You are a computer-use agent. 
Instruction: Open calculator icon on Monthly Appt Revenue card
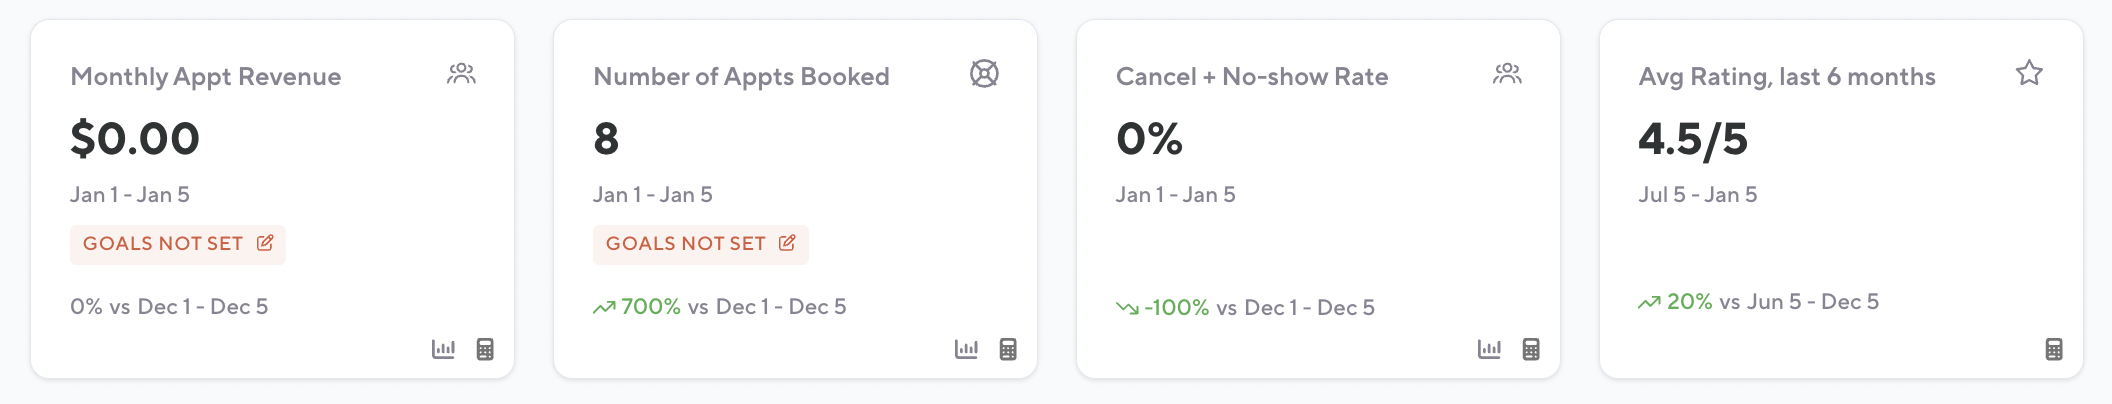click(x=485, y=349)
